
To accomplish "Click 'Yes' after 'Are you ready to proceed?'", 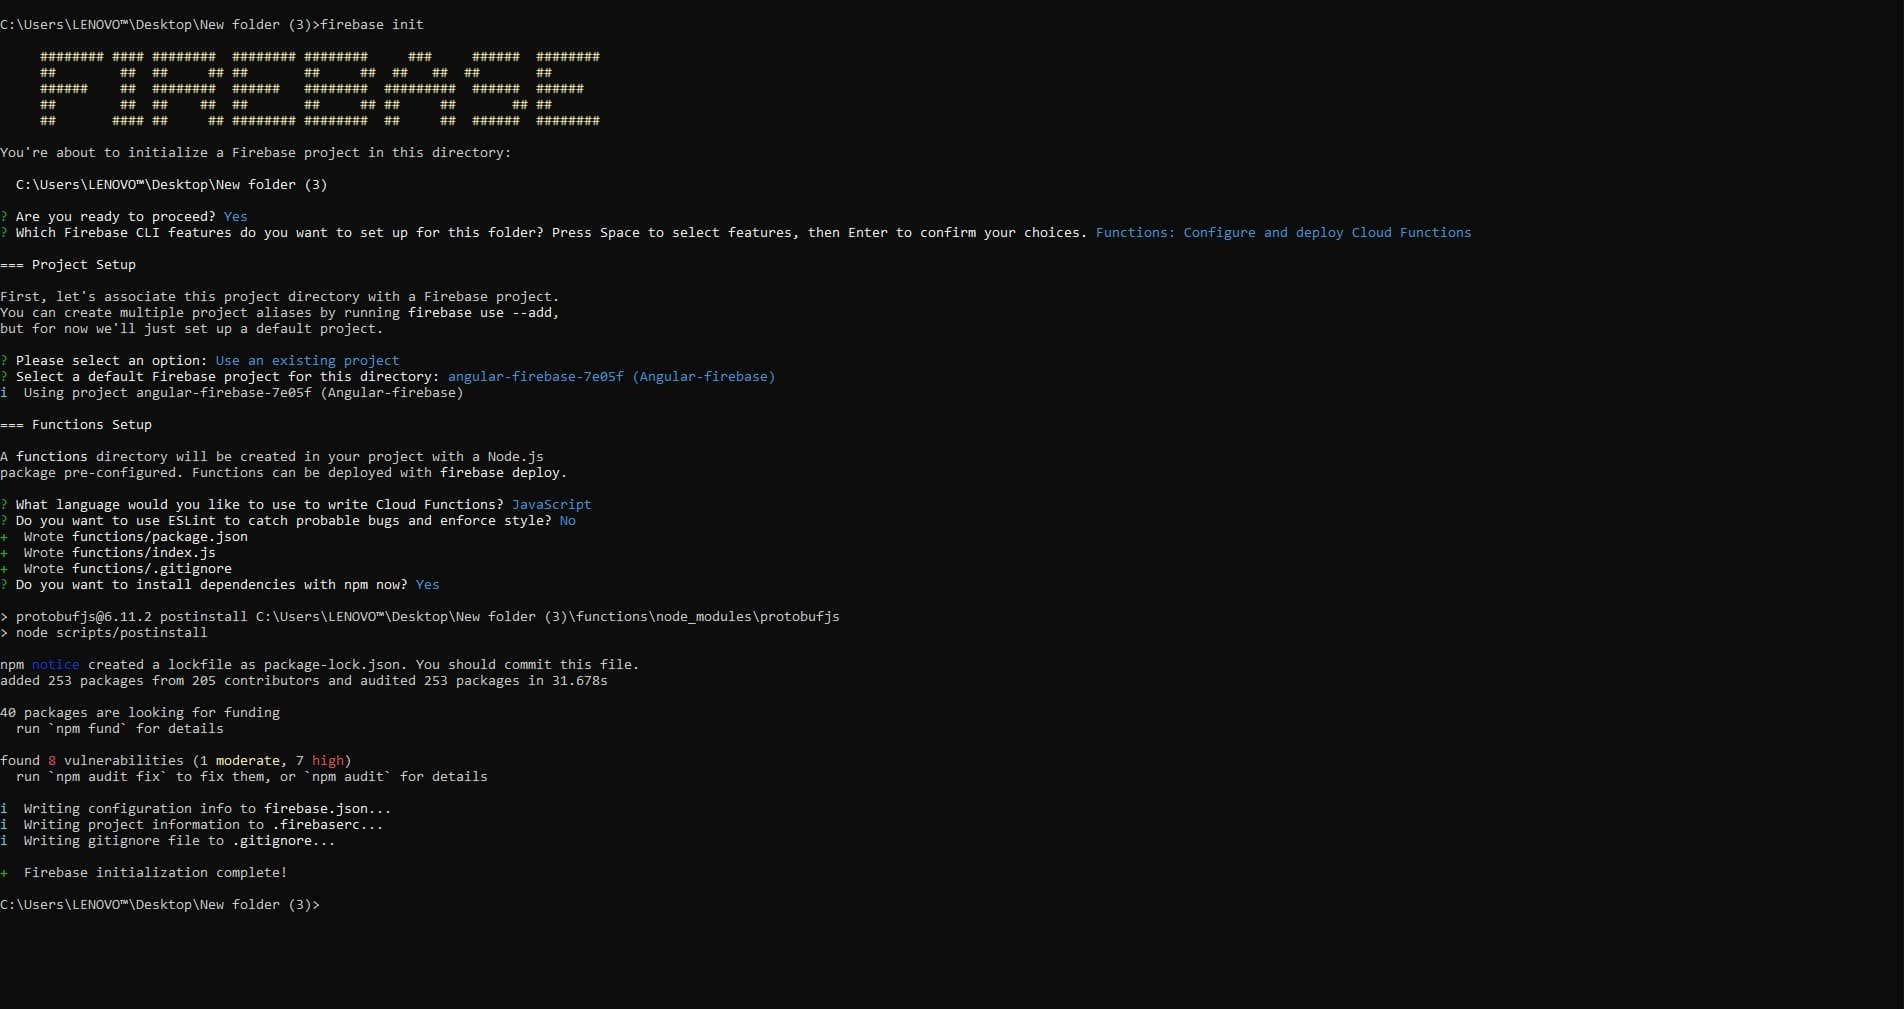I will (235, 217).
